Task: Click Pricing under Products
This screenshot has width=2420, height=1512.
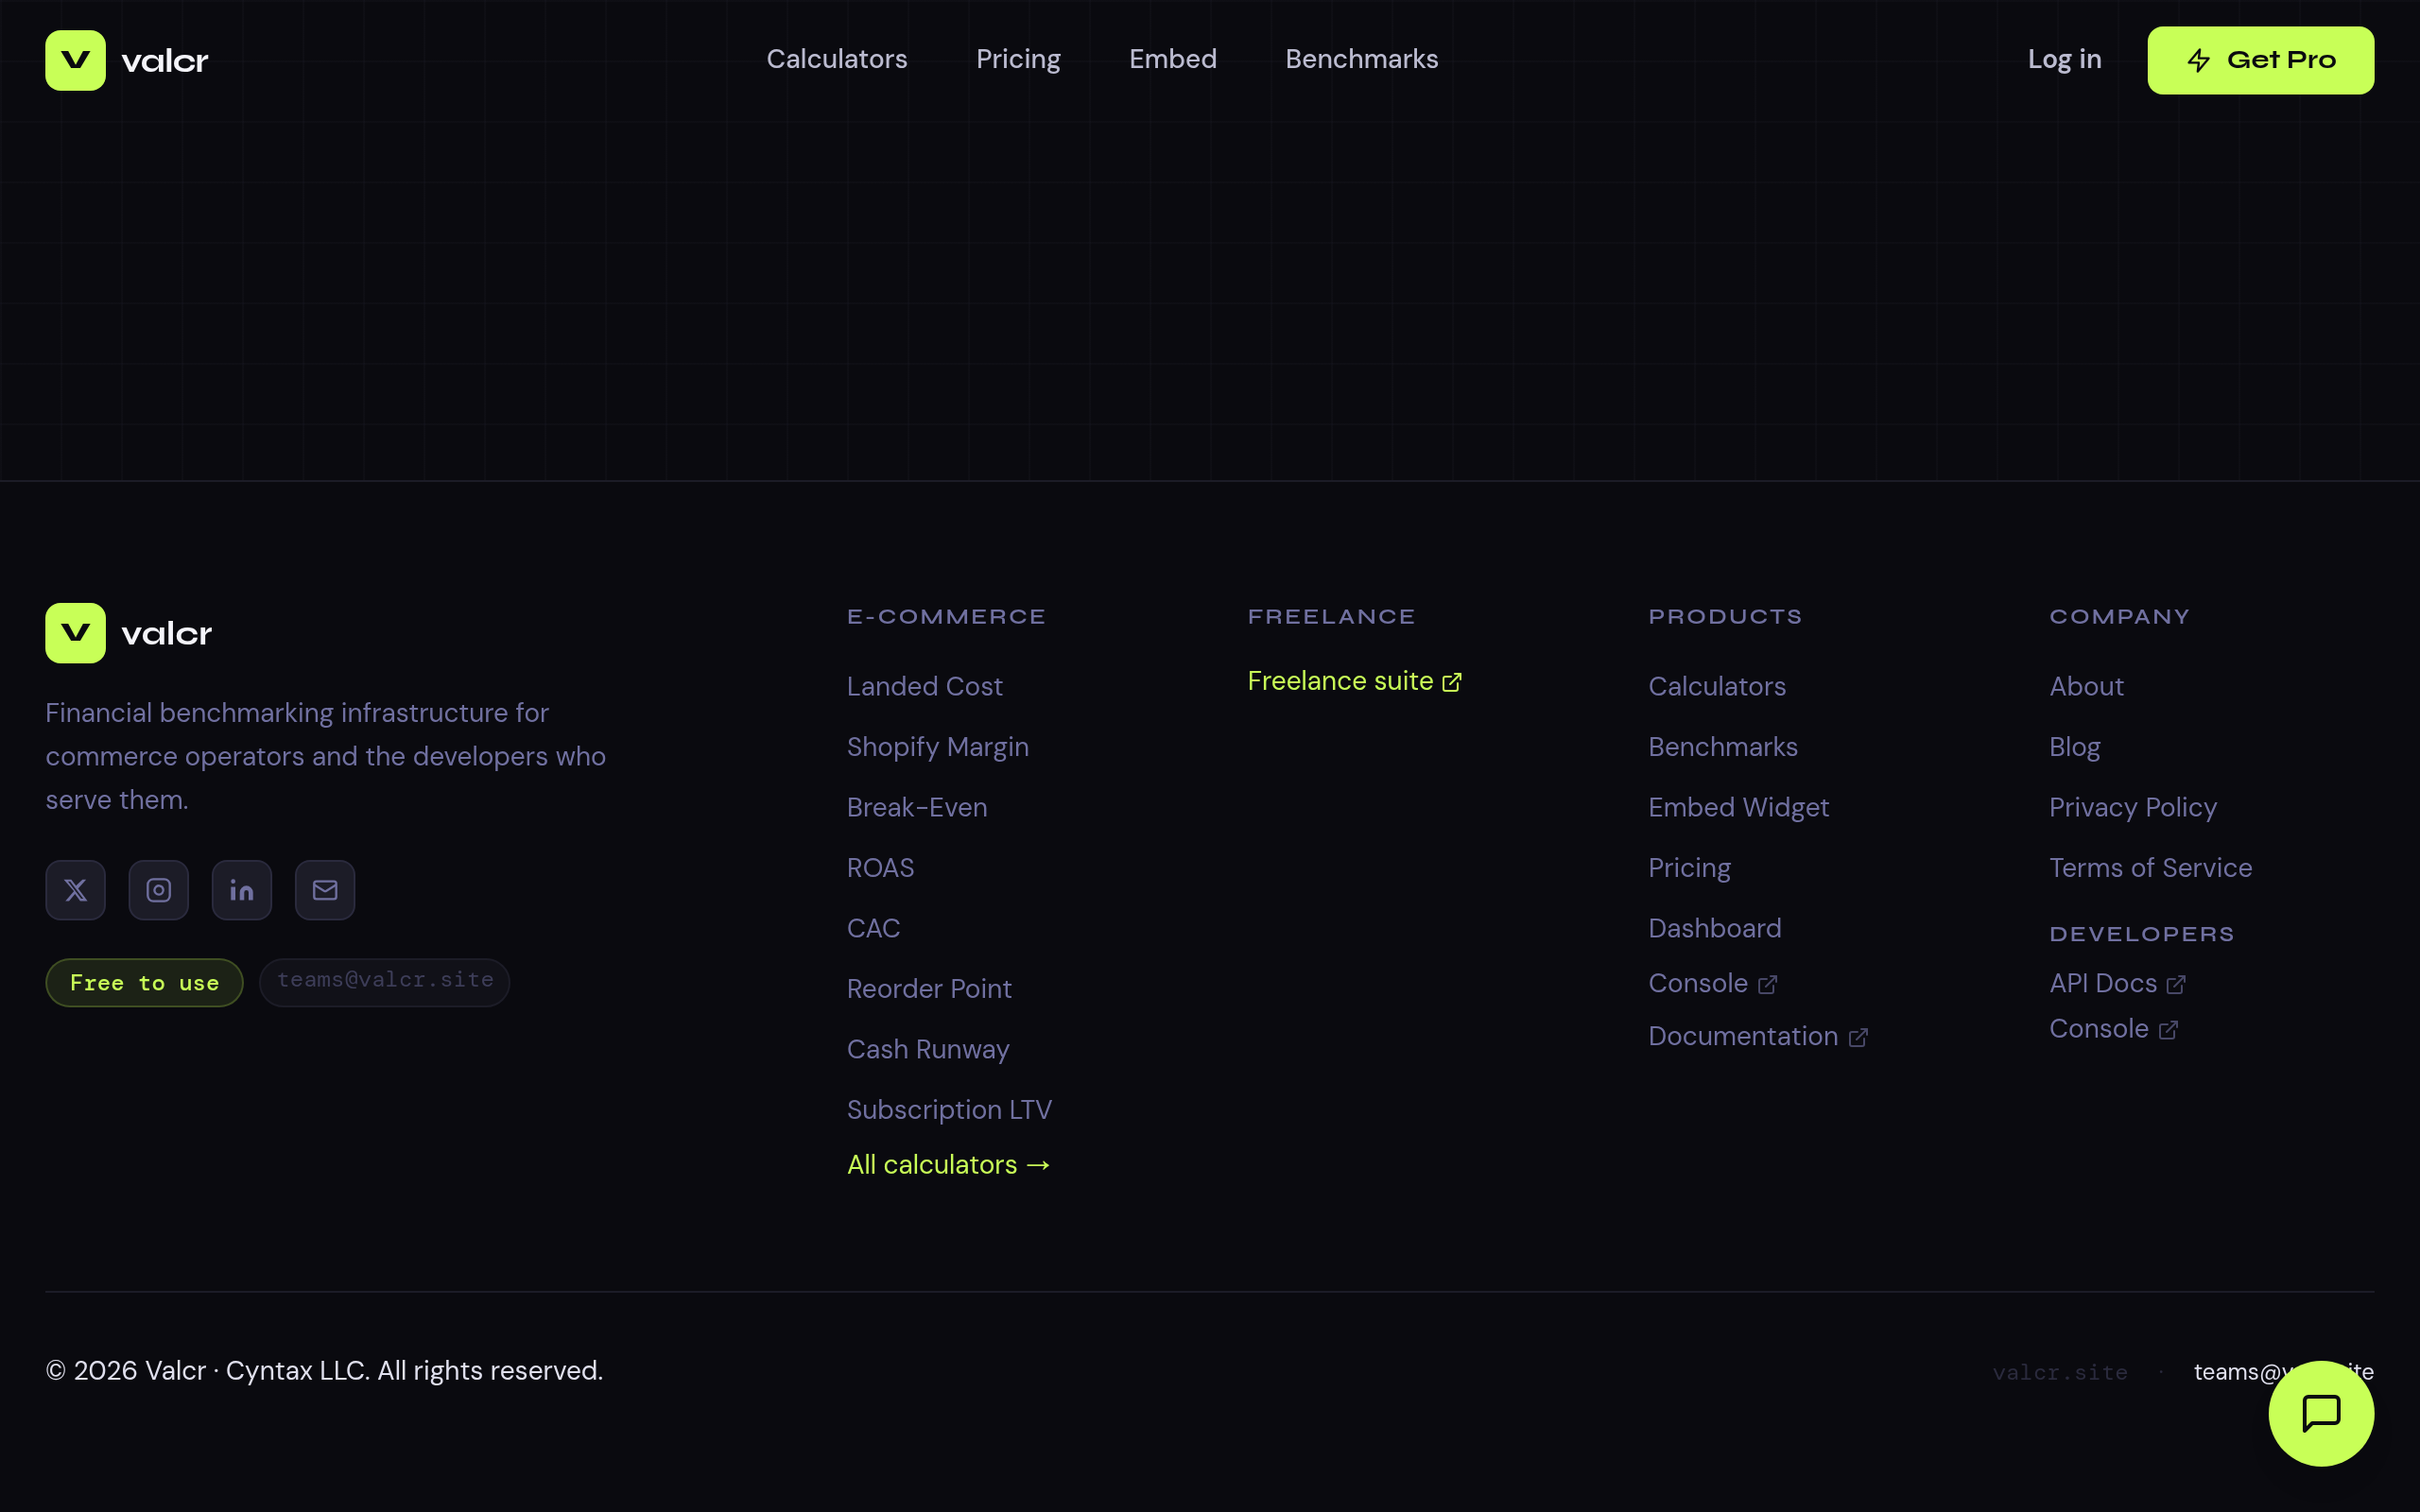Action: [x=1689, y=868]
